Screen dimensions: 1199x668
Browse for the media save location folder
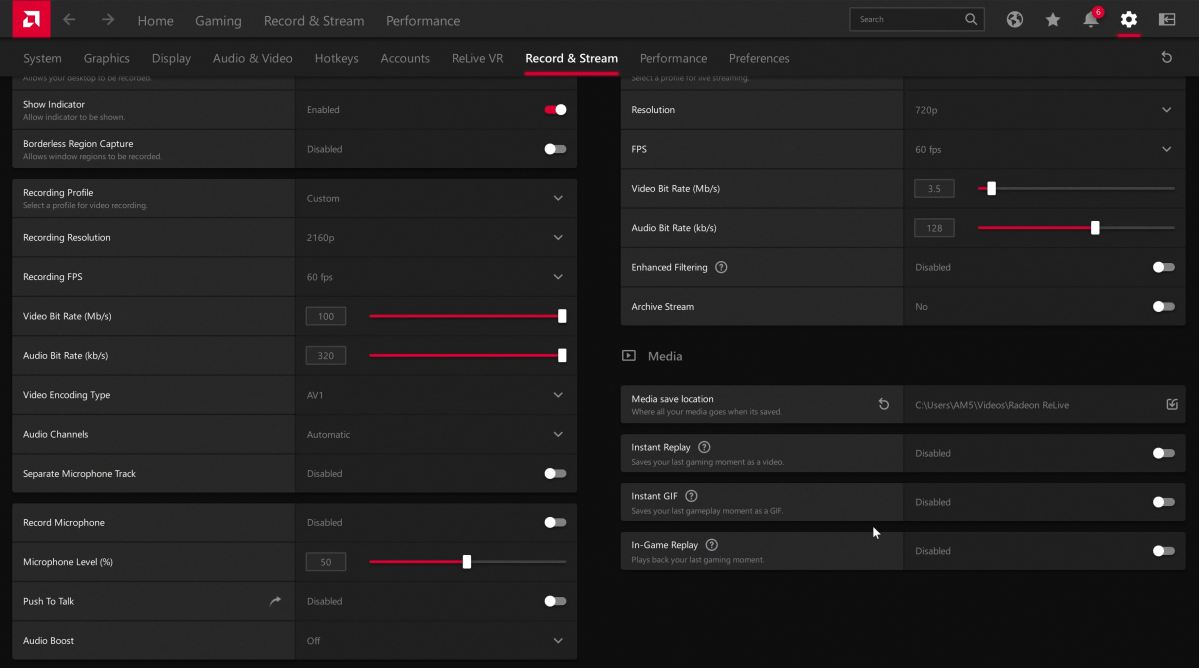1172,405
